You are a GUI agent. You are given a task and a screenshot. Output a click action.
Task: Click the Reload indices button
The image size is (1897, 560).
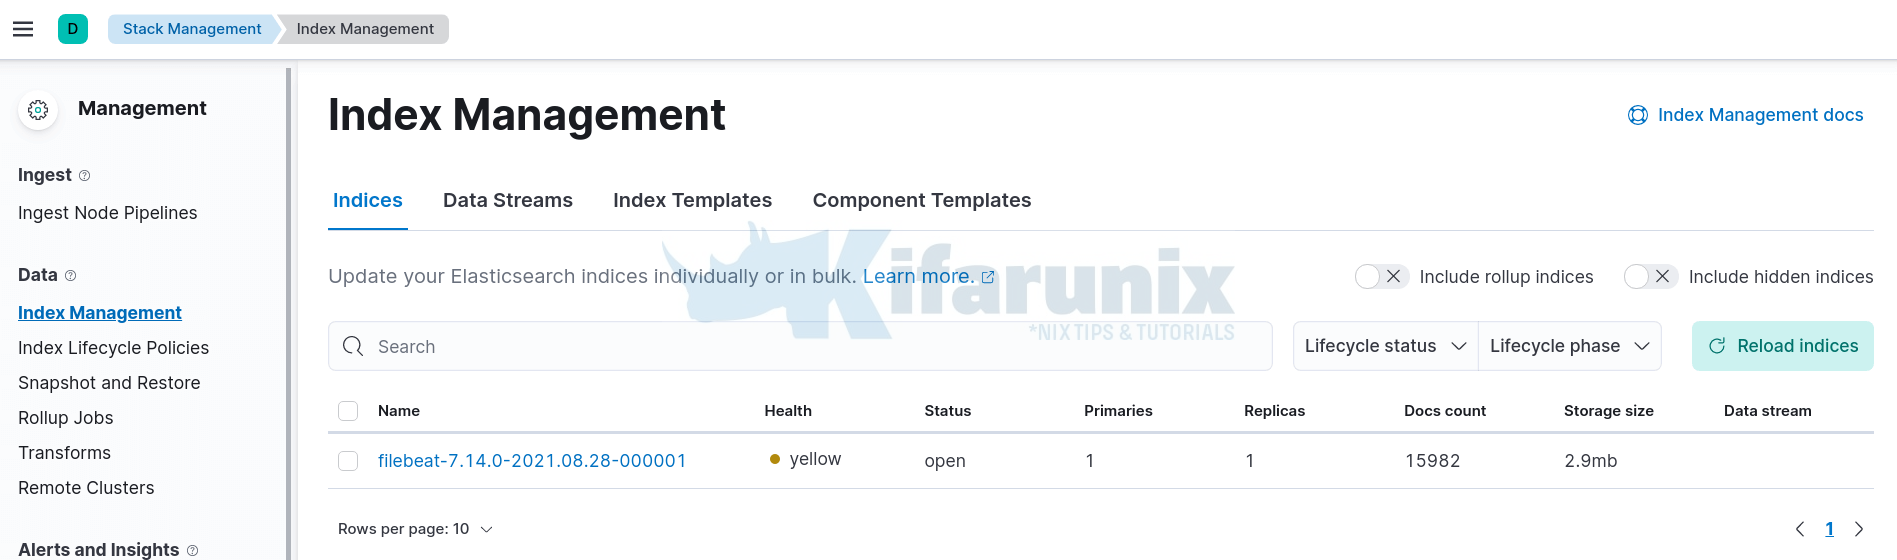[1783, 346]
